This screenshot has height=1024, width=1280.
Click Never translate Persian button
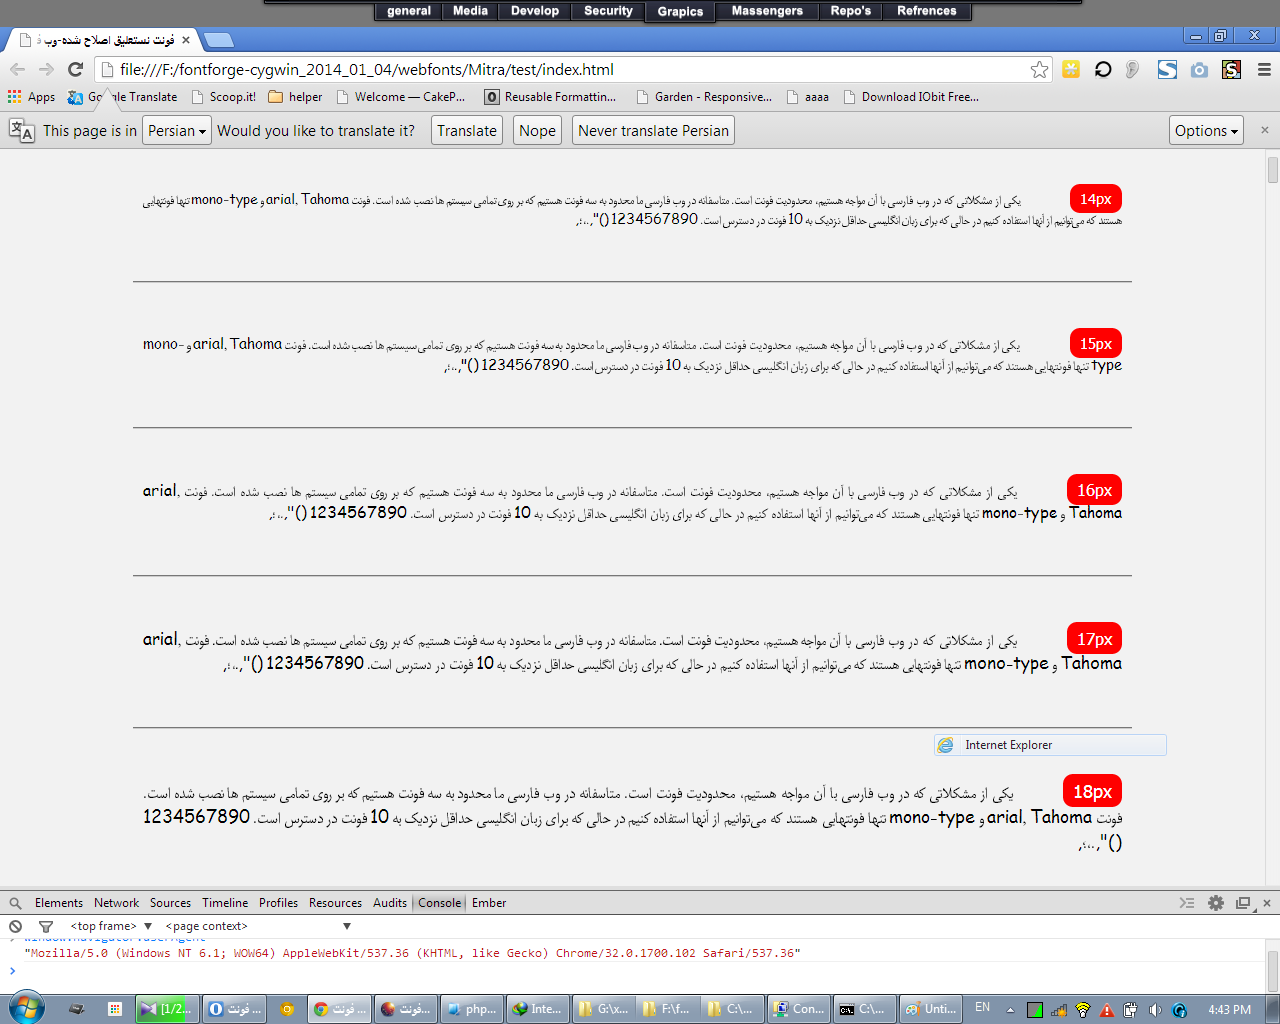point(653,131)
